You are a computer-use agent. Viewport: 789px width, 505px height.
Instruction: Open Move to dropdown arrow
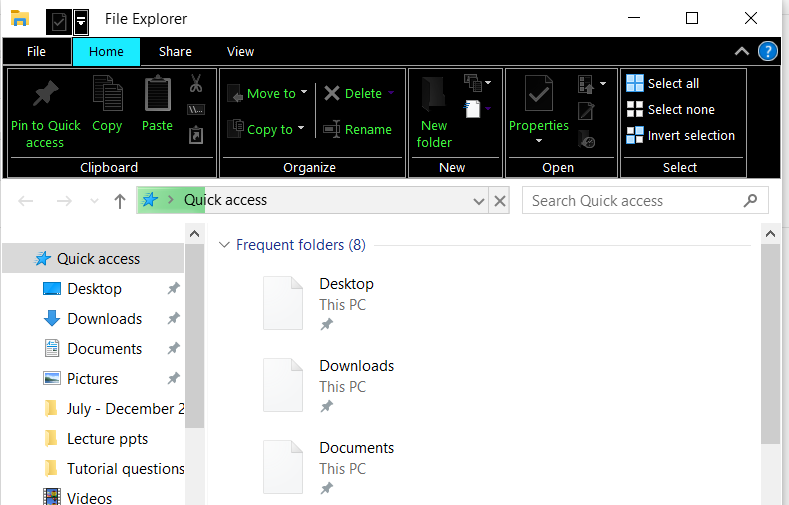pos(304,93)
